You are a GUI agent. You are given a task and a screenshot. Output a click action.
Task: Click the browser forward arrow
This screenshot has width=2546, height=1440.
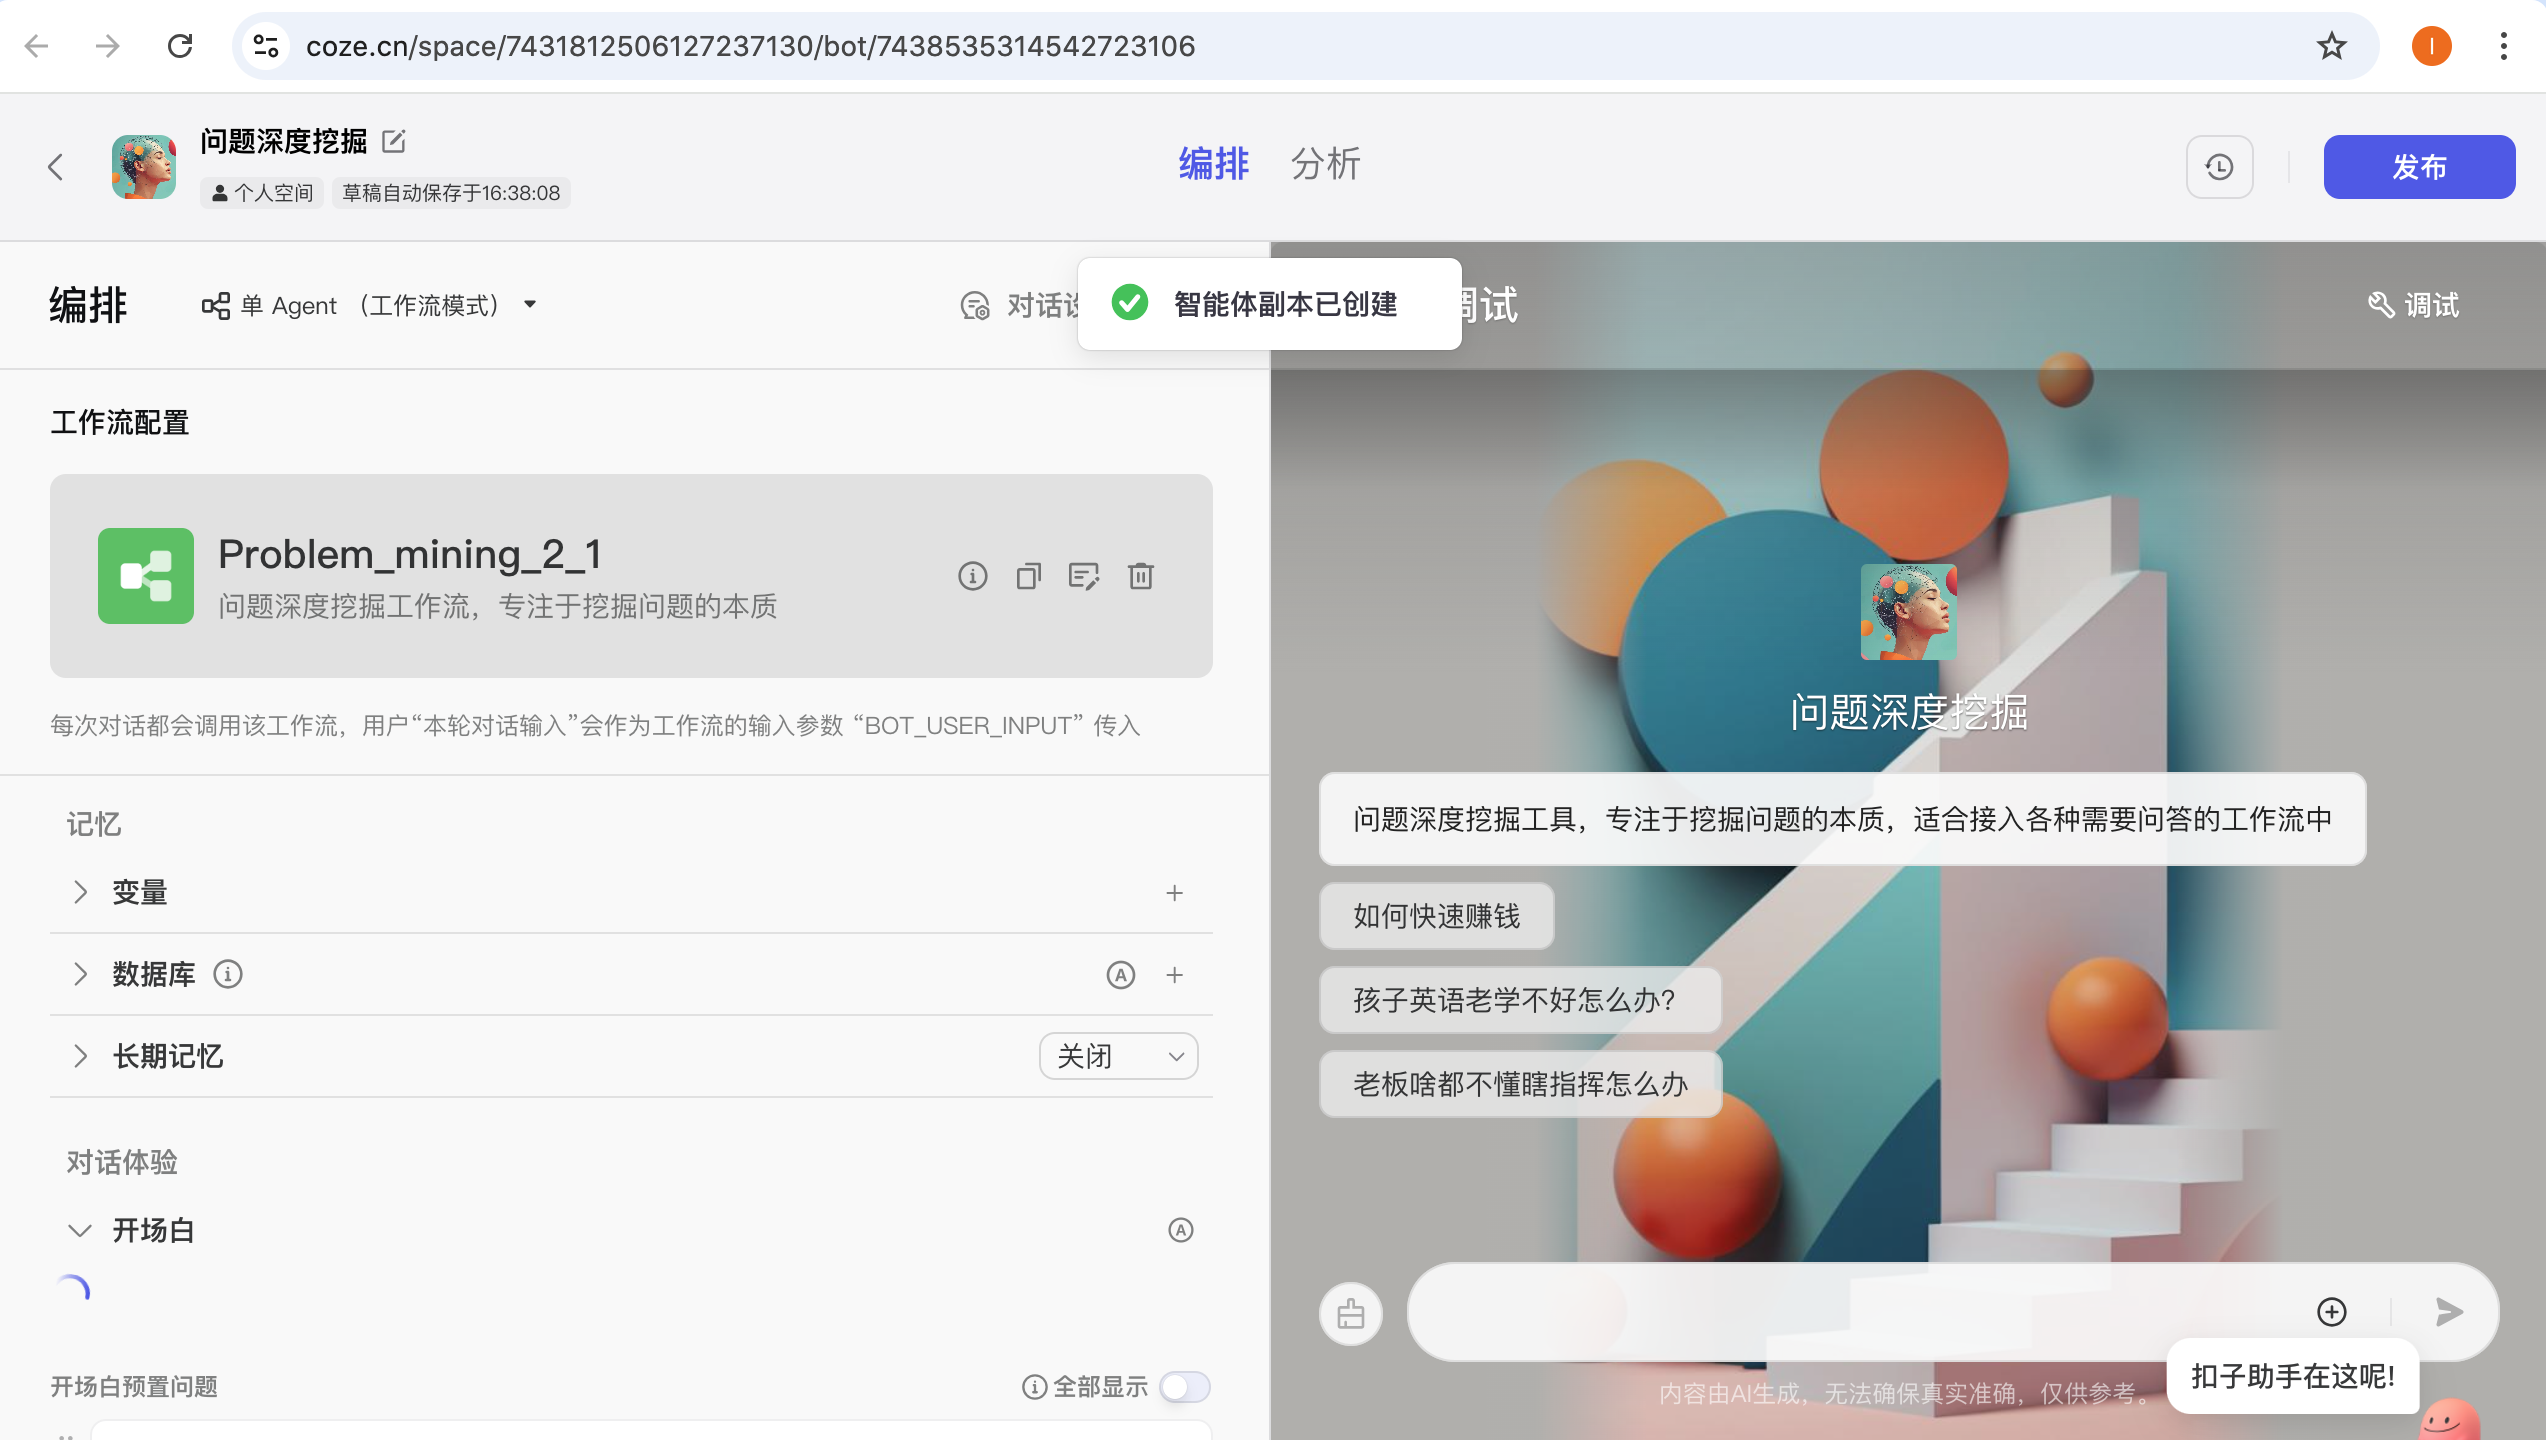(107, 46)
